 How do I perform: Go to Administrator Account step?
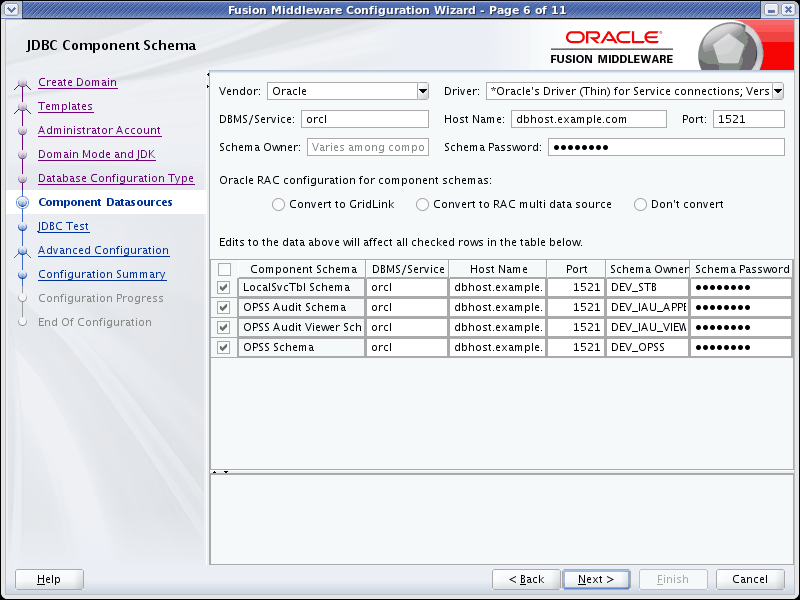click(99, 130)
